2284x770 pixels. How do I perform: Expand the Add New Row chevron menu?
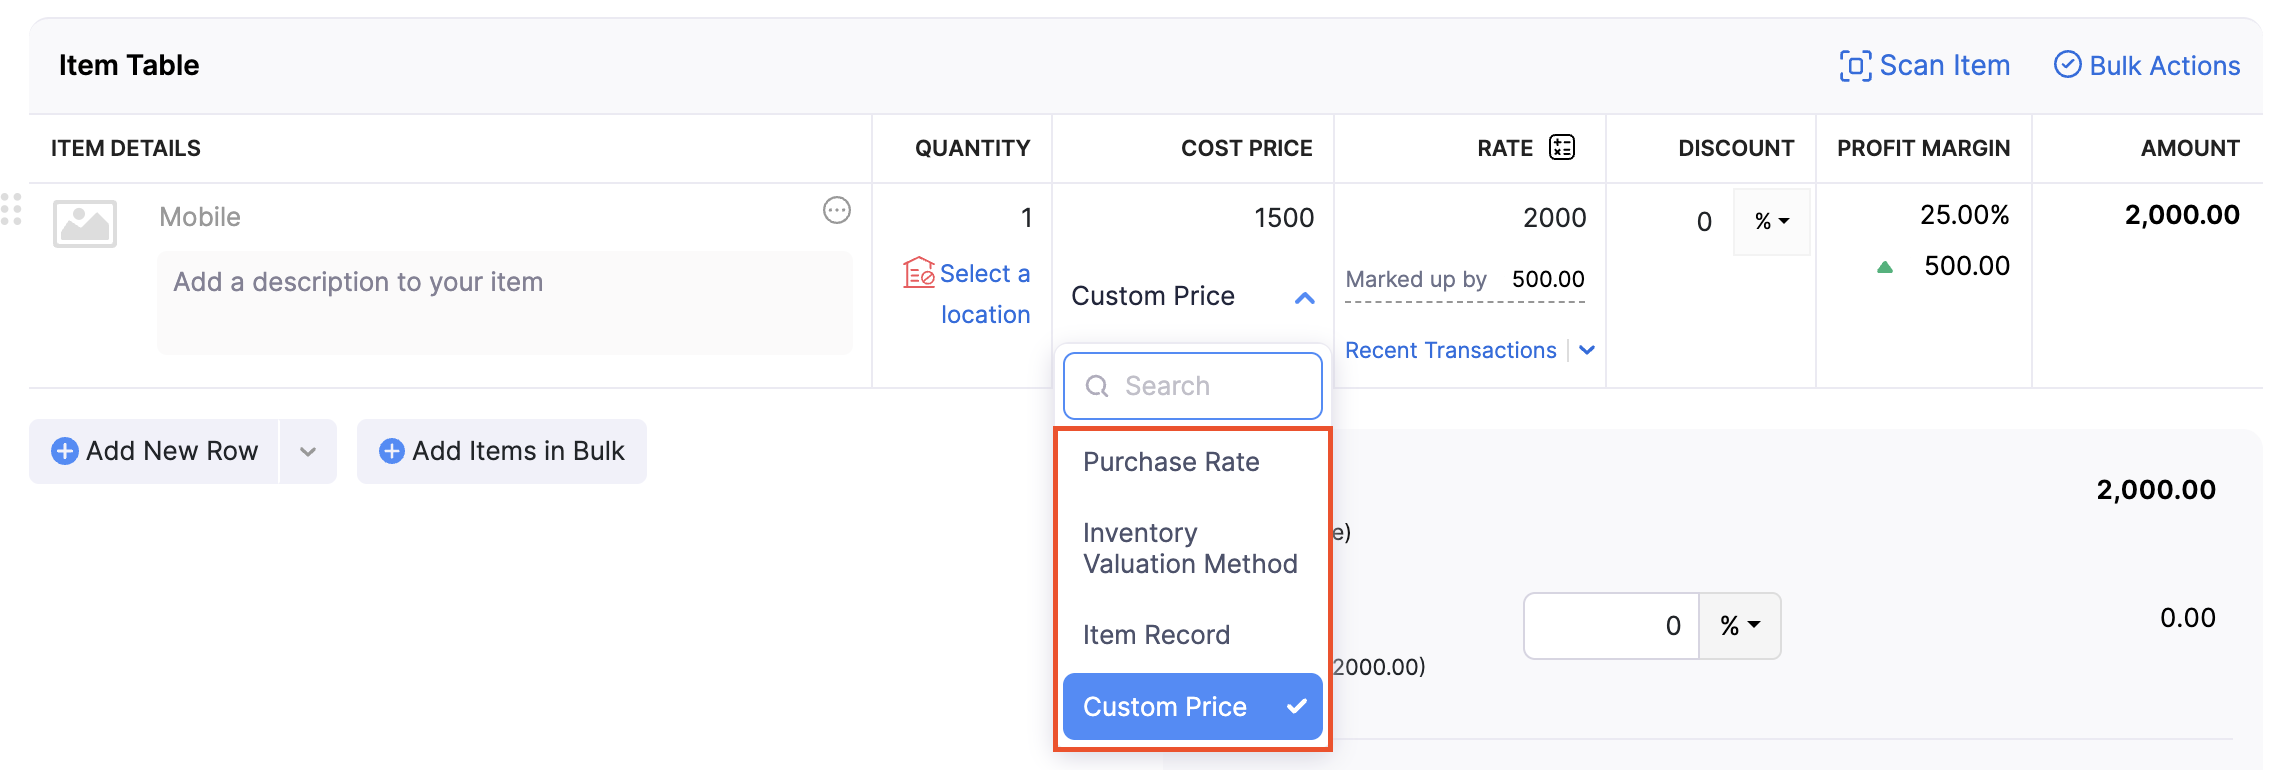point(307,451)
